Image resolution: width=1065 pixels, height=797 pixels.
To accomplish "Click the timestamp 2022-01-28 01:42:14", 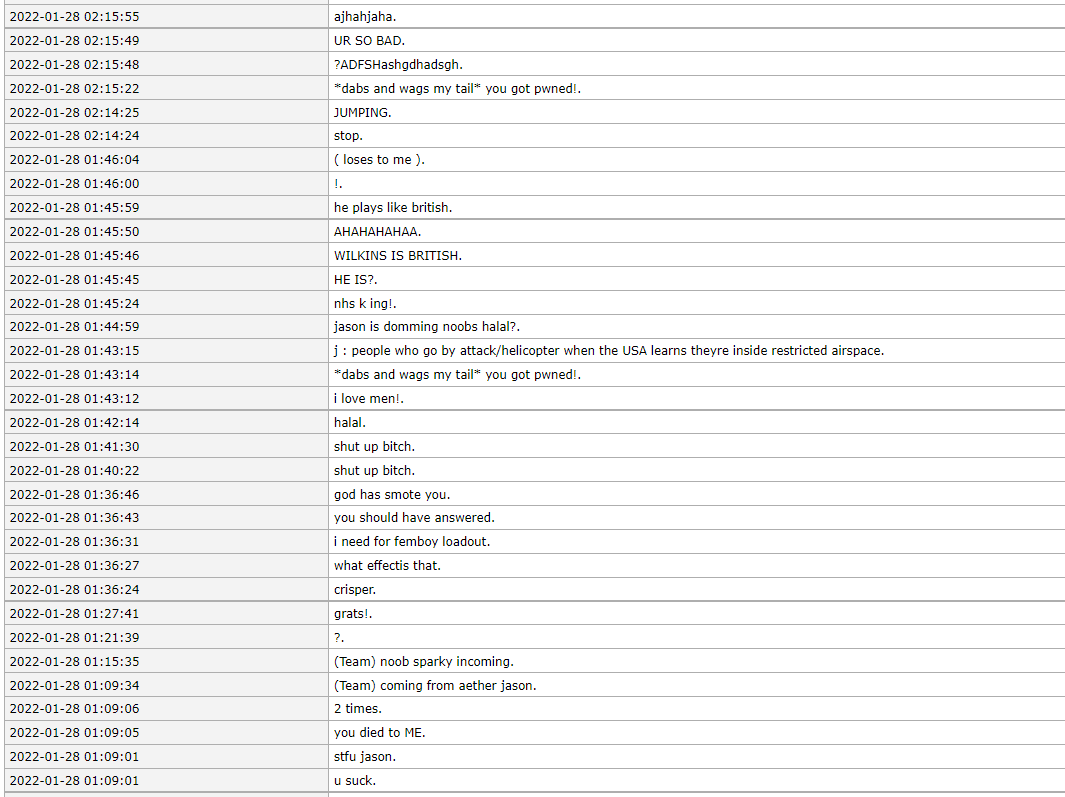I will 74,423.
